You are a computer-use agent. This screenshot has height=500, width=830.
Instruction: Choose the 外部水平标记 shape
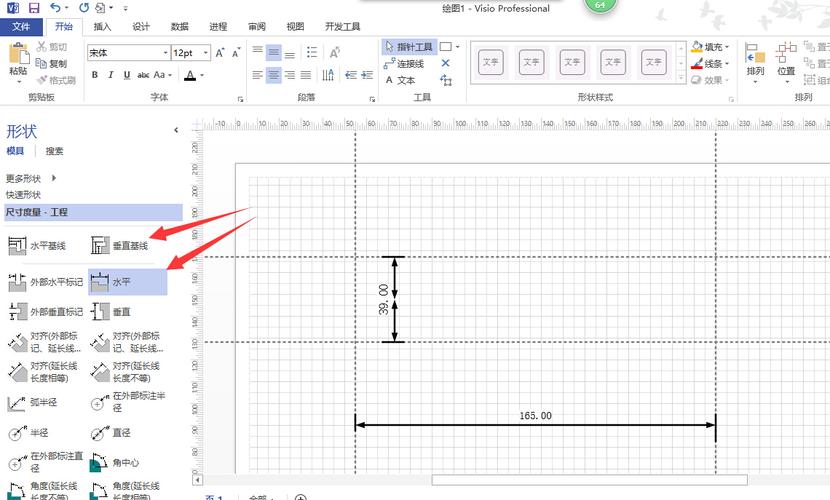click(x=46, y=282)
